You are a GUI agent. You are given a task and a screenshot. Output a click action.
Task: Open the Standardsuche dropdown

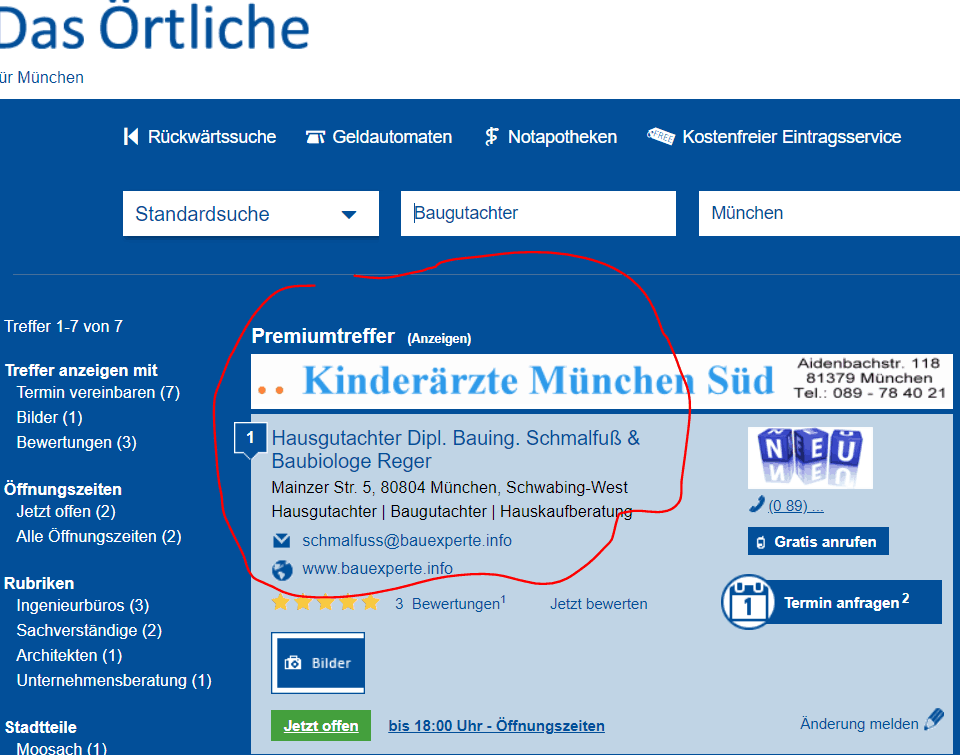pos(250,214)
